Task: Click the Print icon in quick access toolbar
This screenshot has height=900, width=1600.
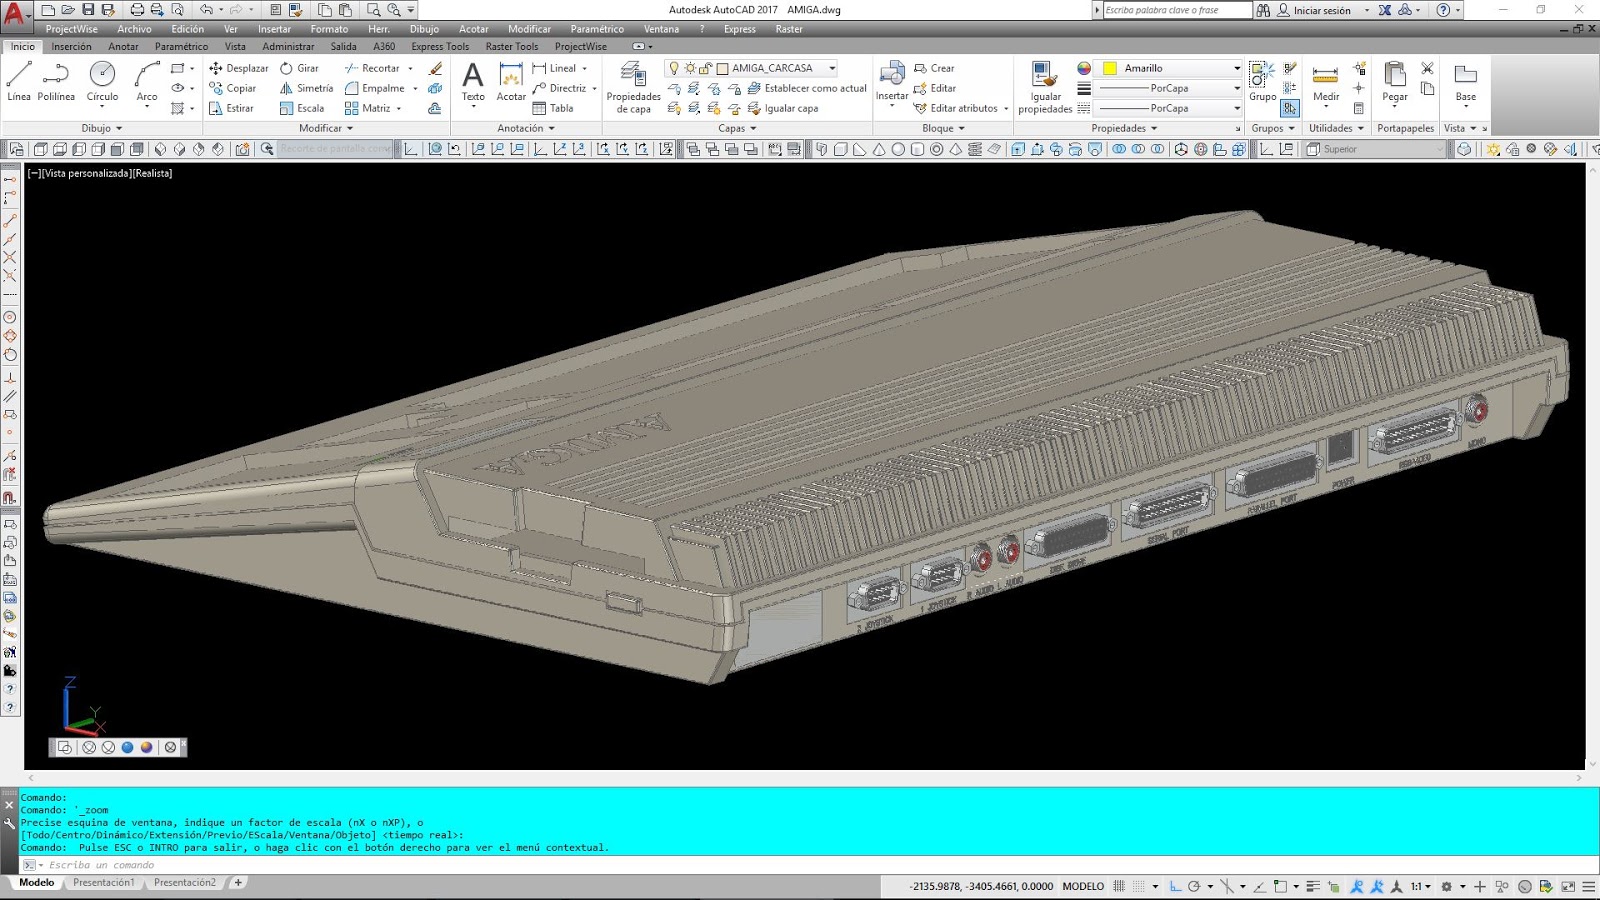Action: pyautogui.click(x=137, y=10)
